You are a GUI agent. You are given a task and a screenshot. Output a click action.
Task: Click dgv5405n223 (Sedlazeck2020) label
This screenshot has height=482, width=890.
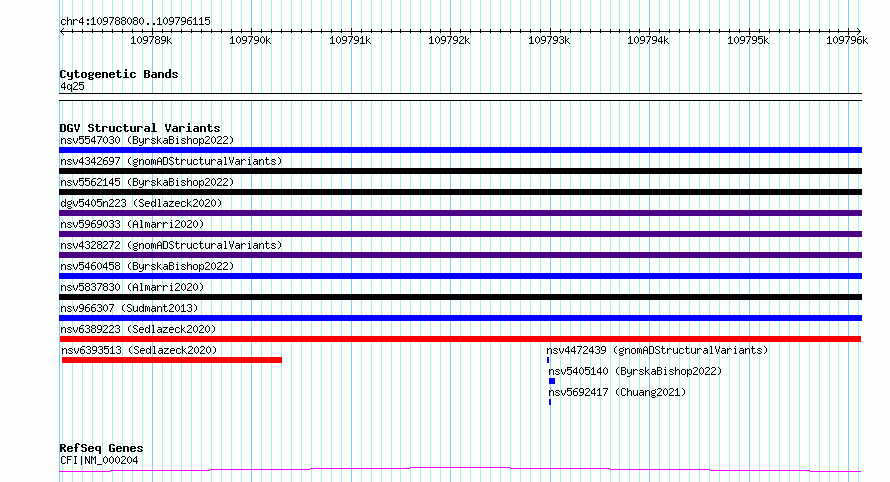(x=141, y=203)
